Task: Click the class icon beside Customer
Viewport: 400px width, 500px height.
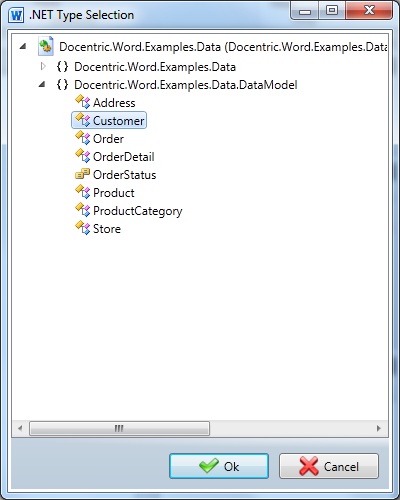Action: coord(83,120)
